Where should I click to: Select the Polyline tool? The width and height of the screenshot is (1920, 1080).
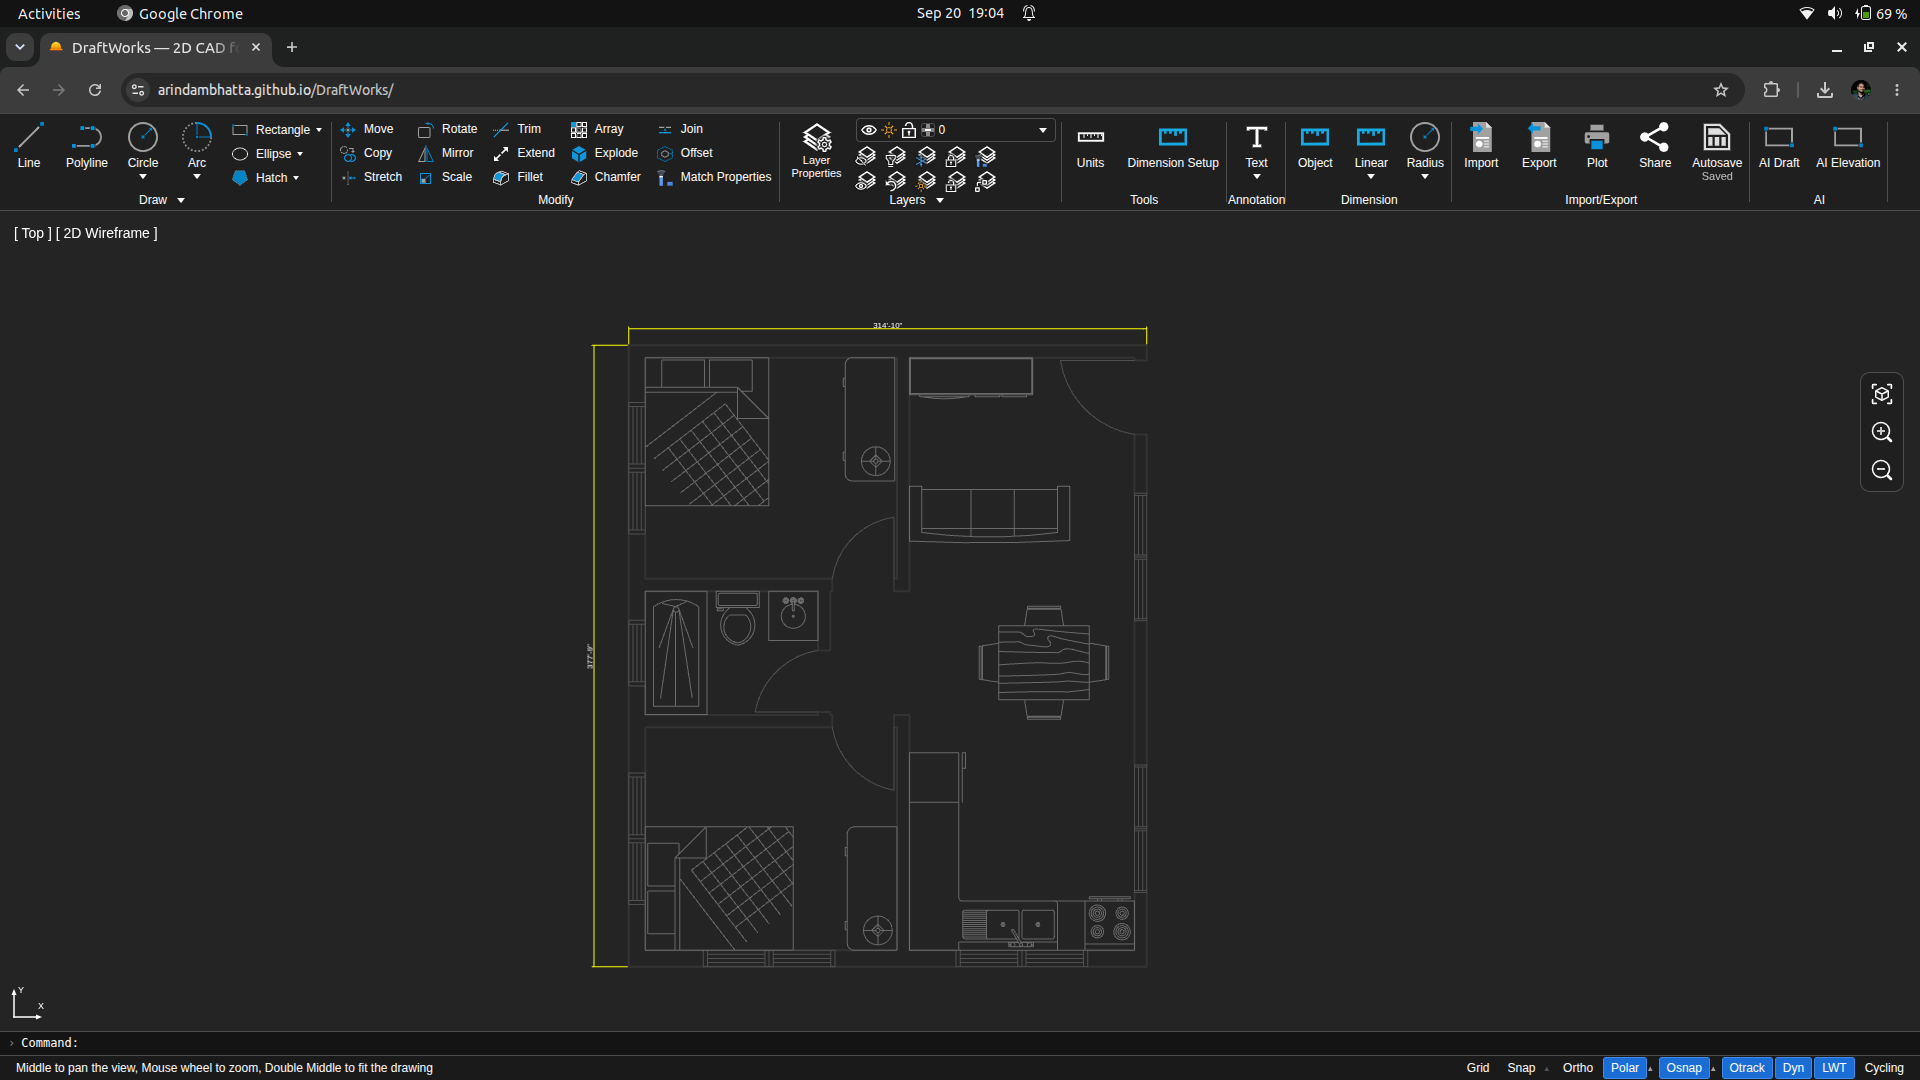tap(87, 146)
